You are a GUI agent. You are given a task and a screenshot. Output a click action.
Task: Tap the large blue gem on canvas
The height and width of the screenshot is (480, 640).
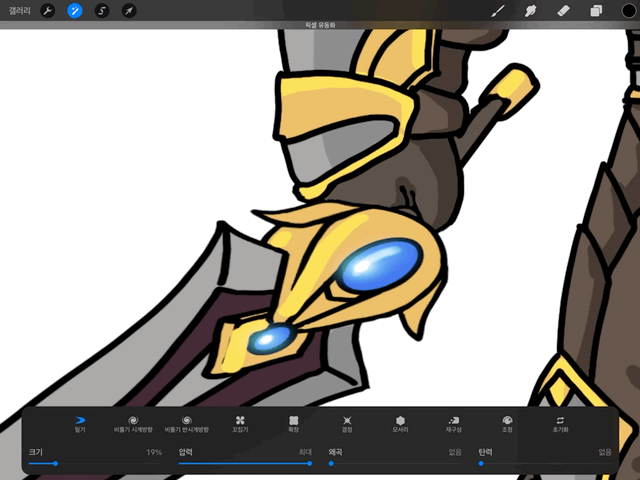379,264
